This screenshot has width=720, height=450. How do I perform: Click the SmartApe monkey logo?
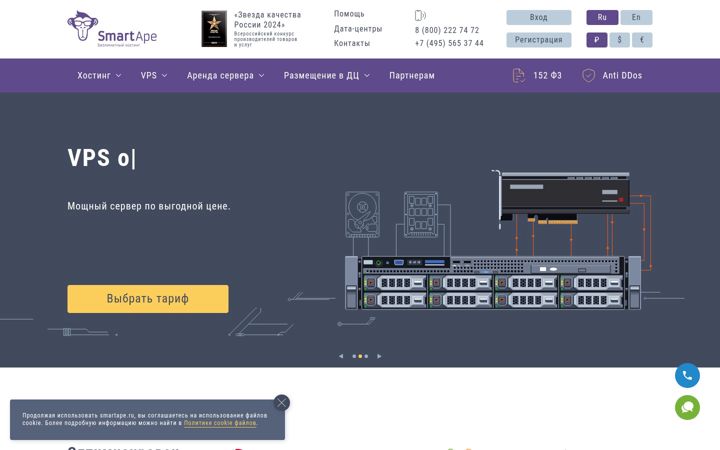click(112, 29)
